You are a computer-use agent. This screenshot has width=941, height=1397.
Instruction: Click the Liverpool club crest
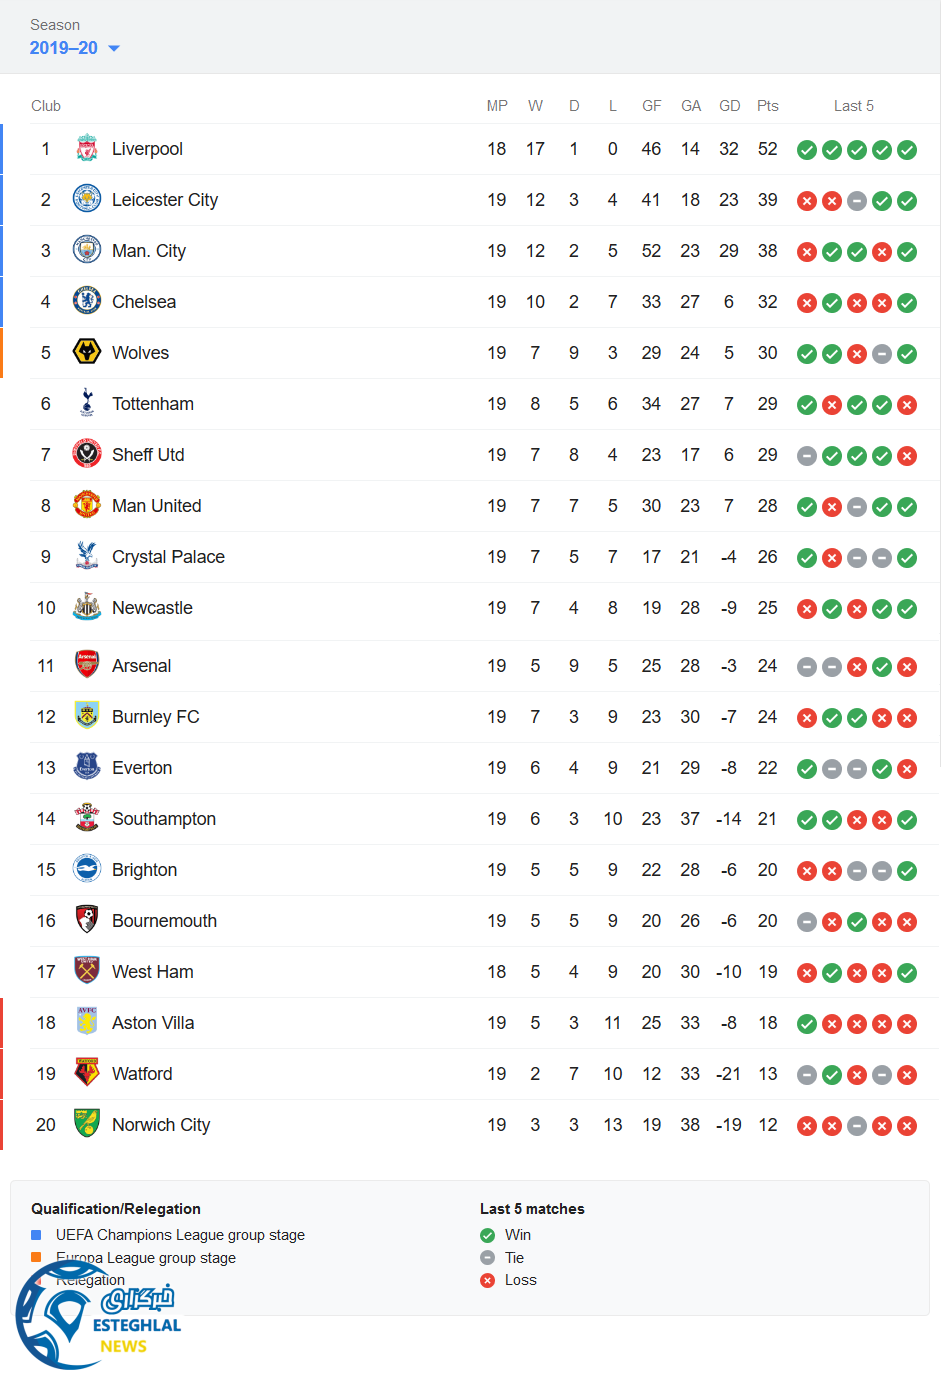tap(87, 149)
